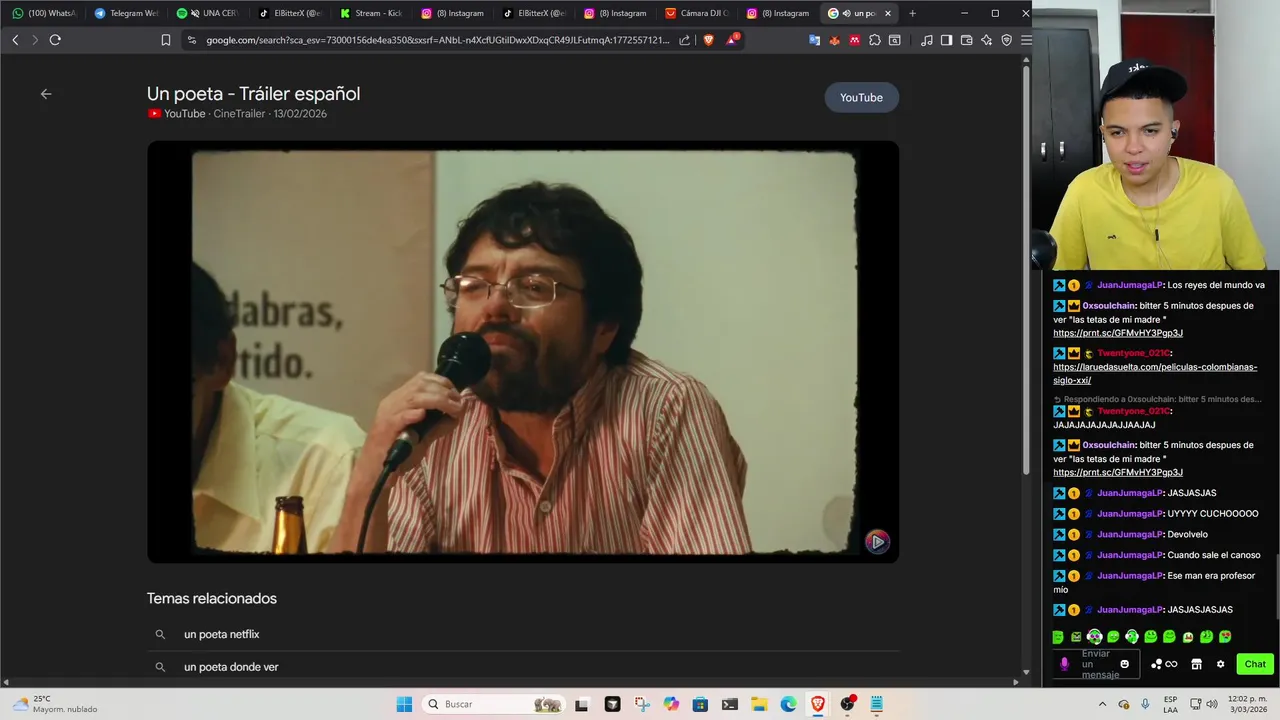This screenshot has width=1280, height=720.
Task: Select 'un poeta donde ver' related search
Action: coord(231,667)
